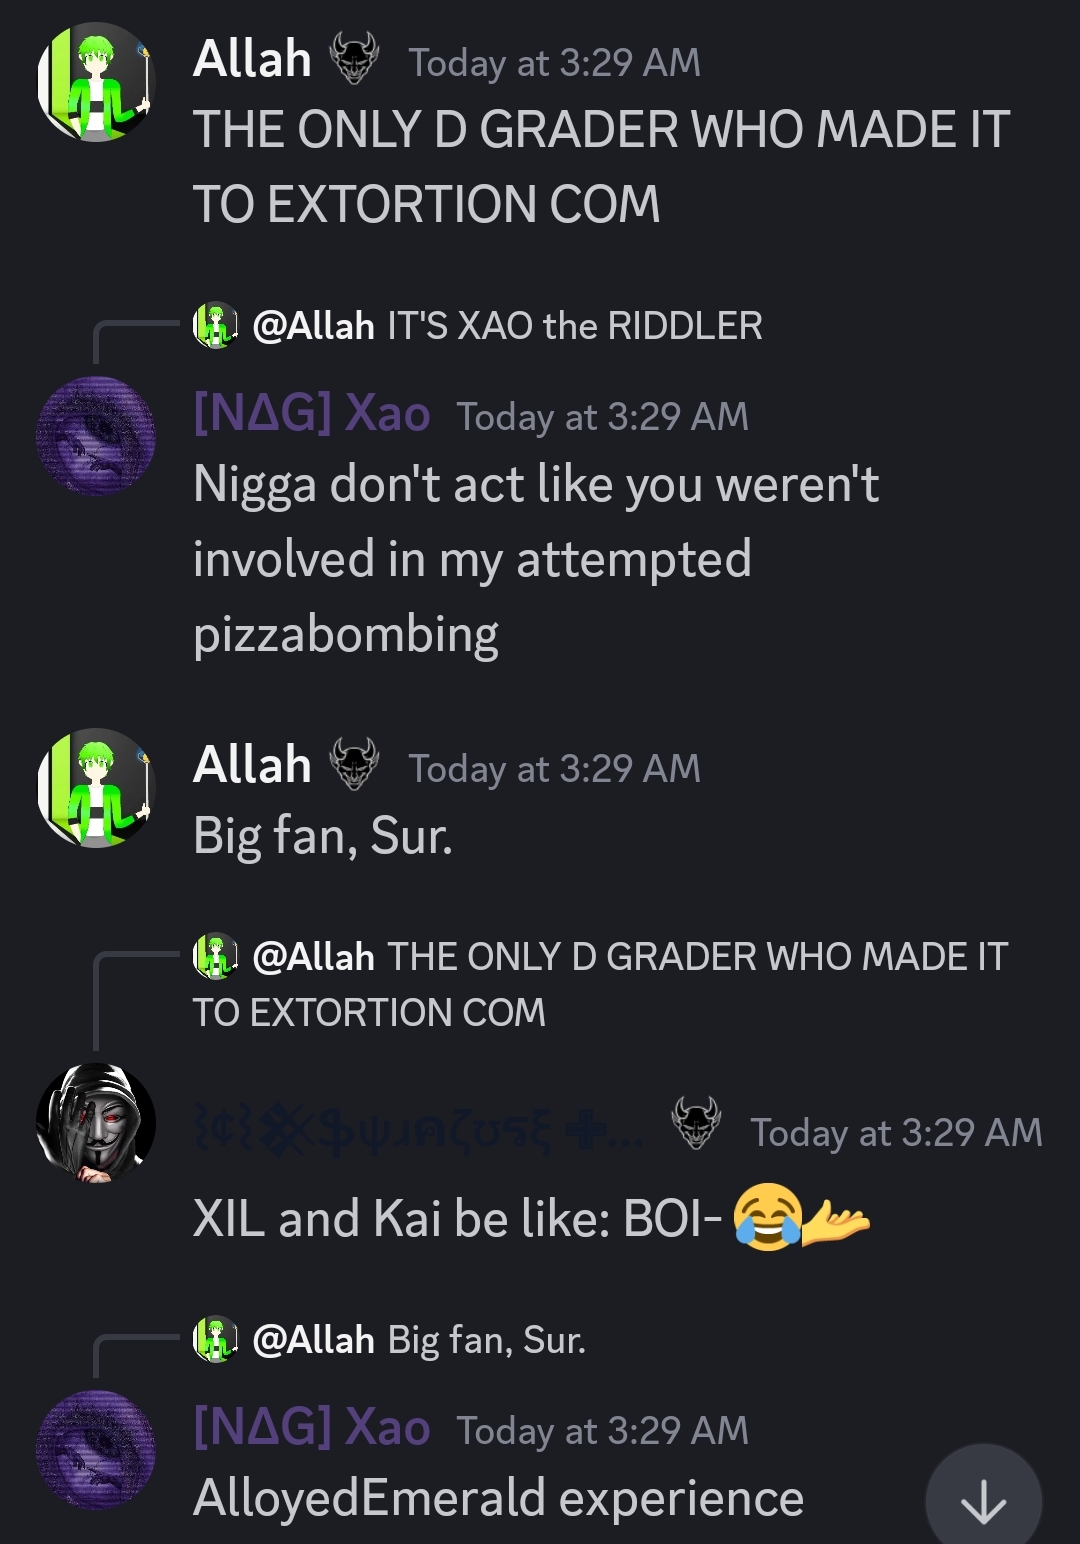Tap the demon badge beside the glyph username
This screenshot has width=1080, height=1544.
(697, 1123)
